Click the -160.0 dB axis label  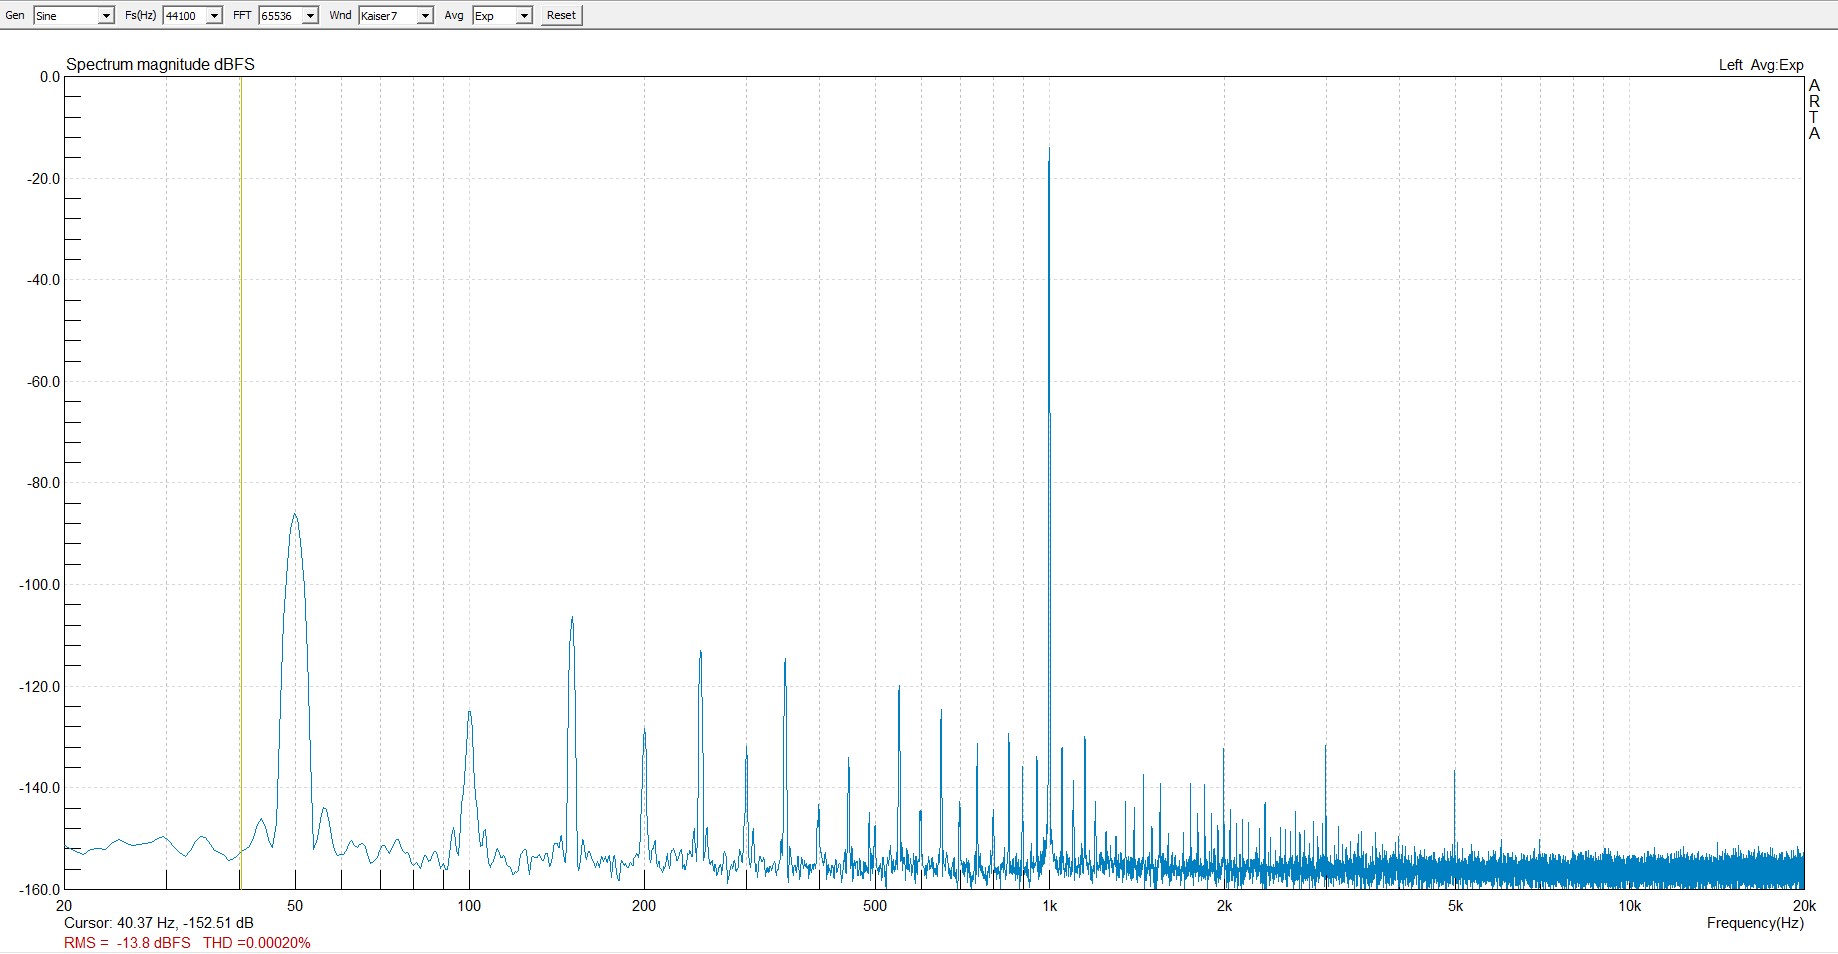pyautogui.click(x=40, y=890)
